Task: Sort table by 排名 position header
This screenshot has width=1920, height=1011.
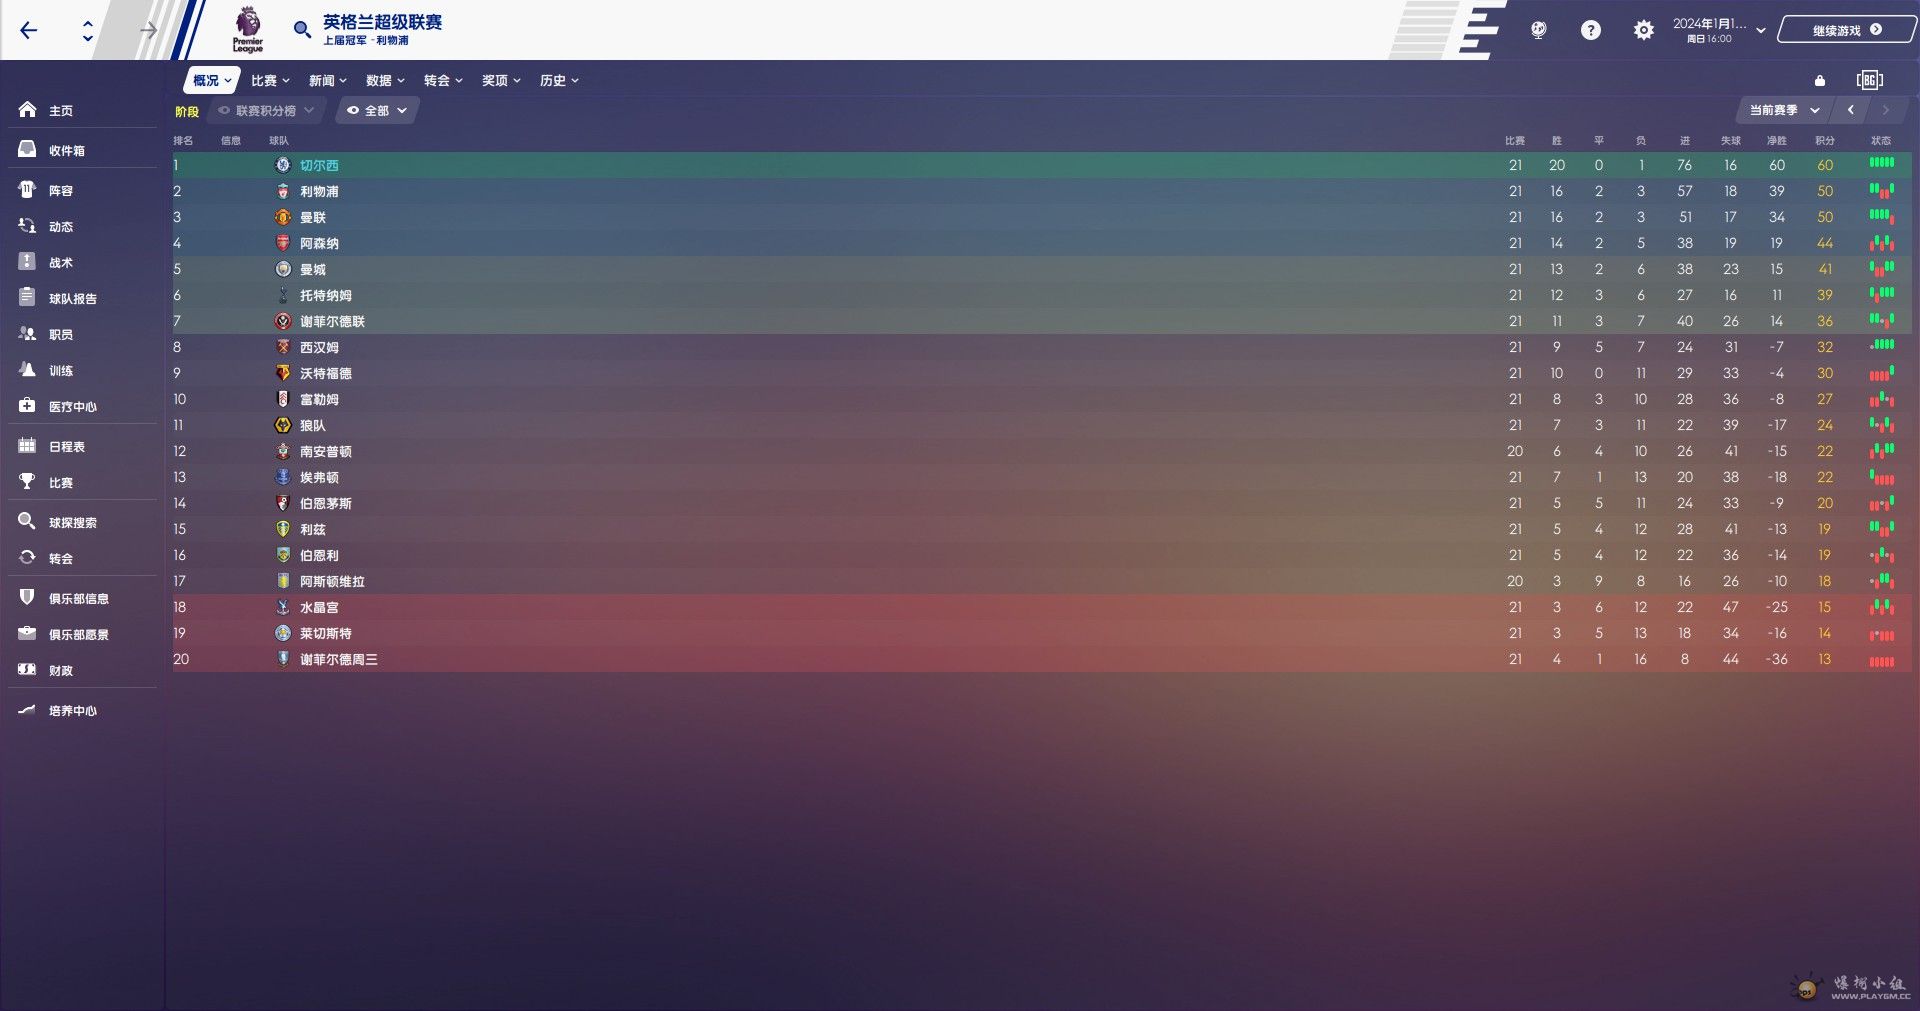Action: tap(183, 141)
